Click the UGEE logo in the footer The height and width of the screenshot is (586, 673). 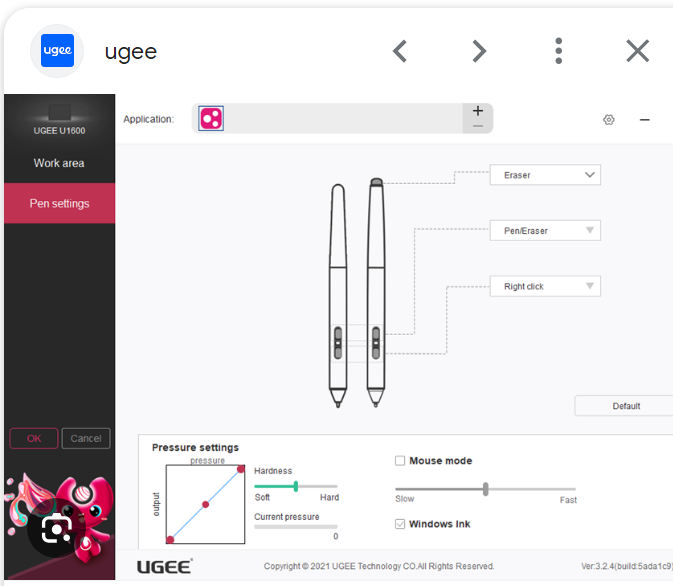click(x=165, y=567)
